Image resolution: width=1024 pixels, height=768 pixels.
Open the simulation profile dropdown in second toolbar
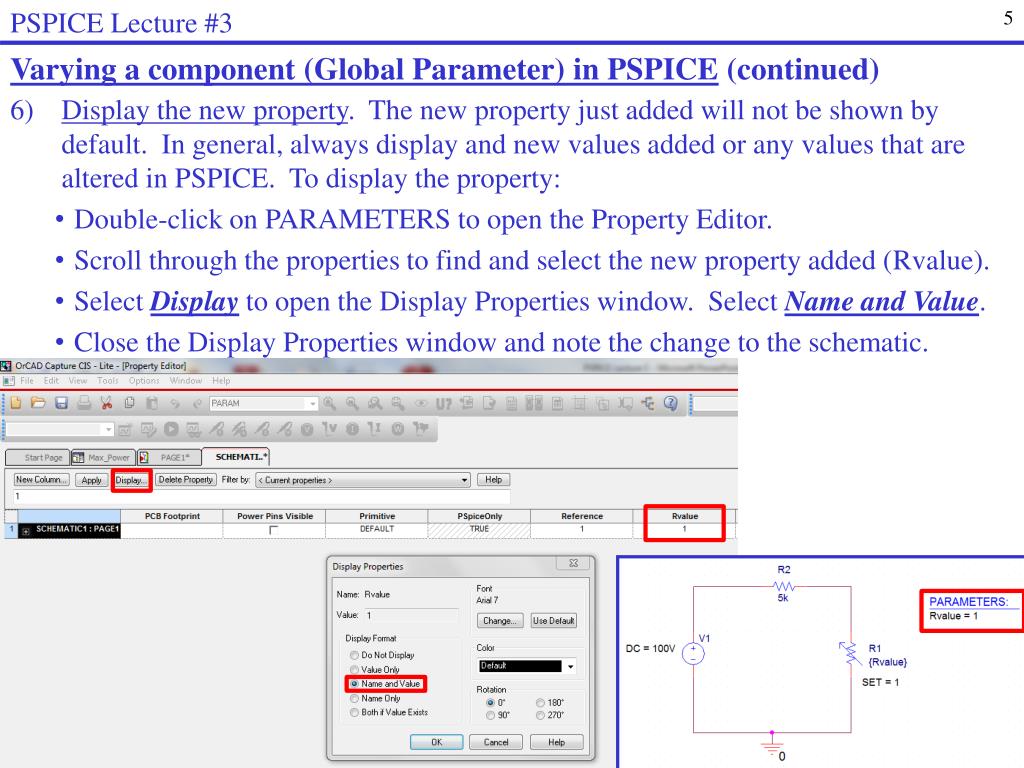[x=108, y=429]
